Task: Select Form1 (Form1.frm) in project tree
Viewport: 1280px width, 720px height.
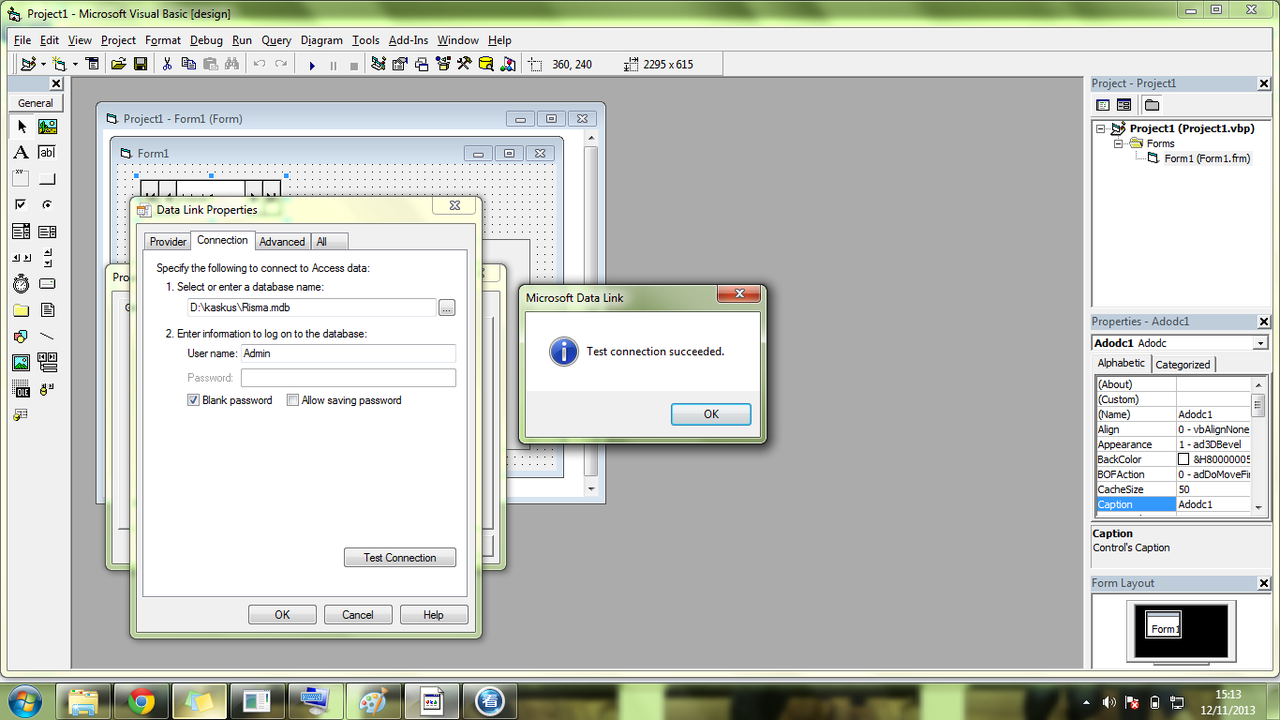Action: 1207,158
